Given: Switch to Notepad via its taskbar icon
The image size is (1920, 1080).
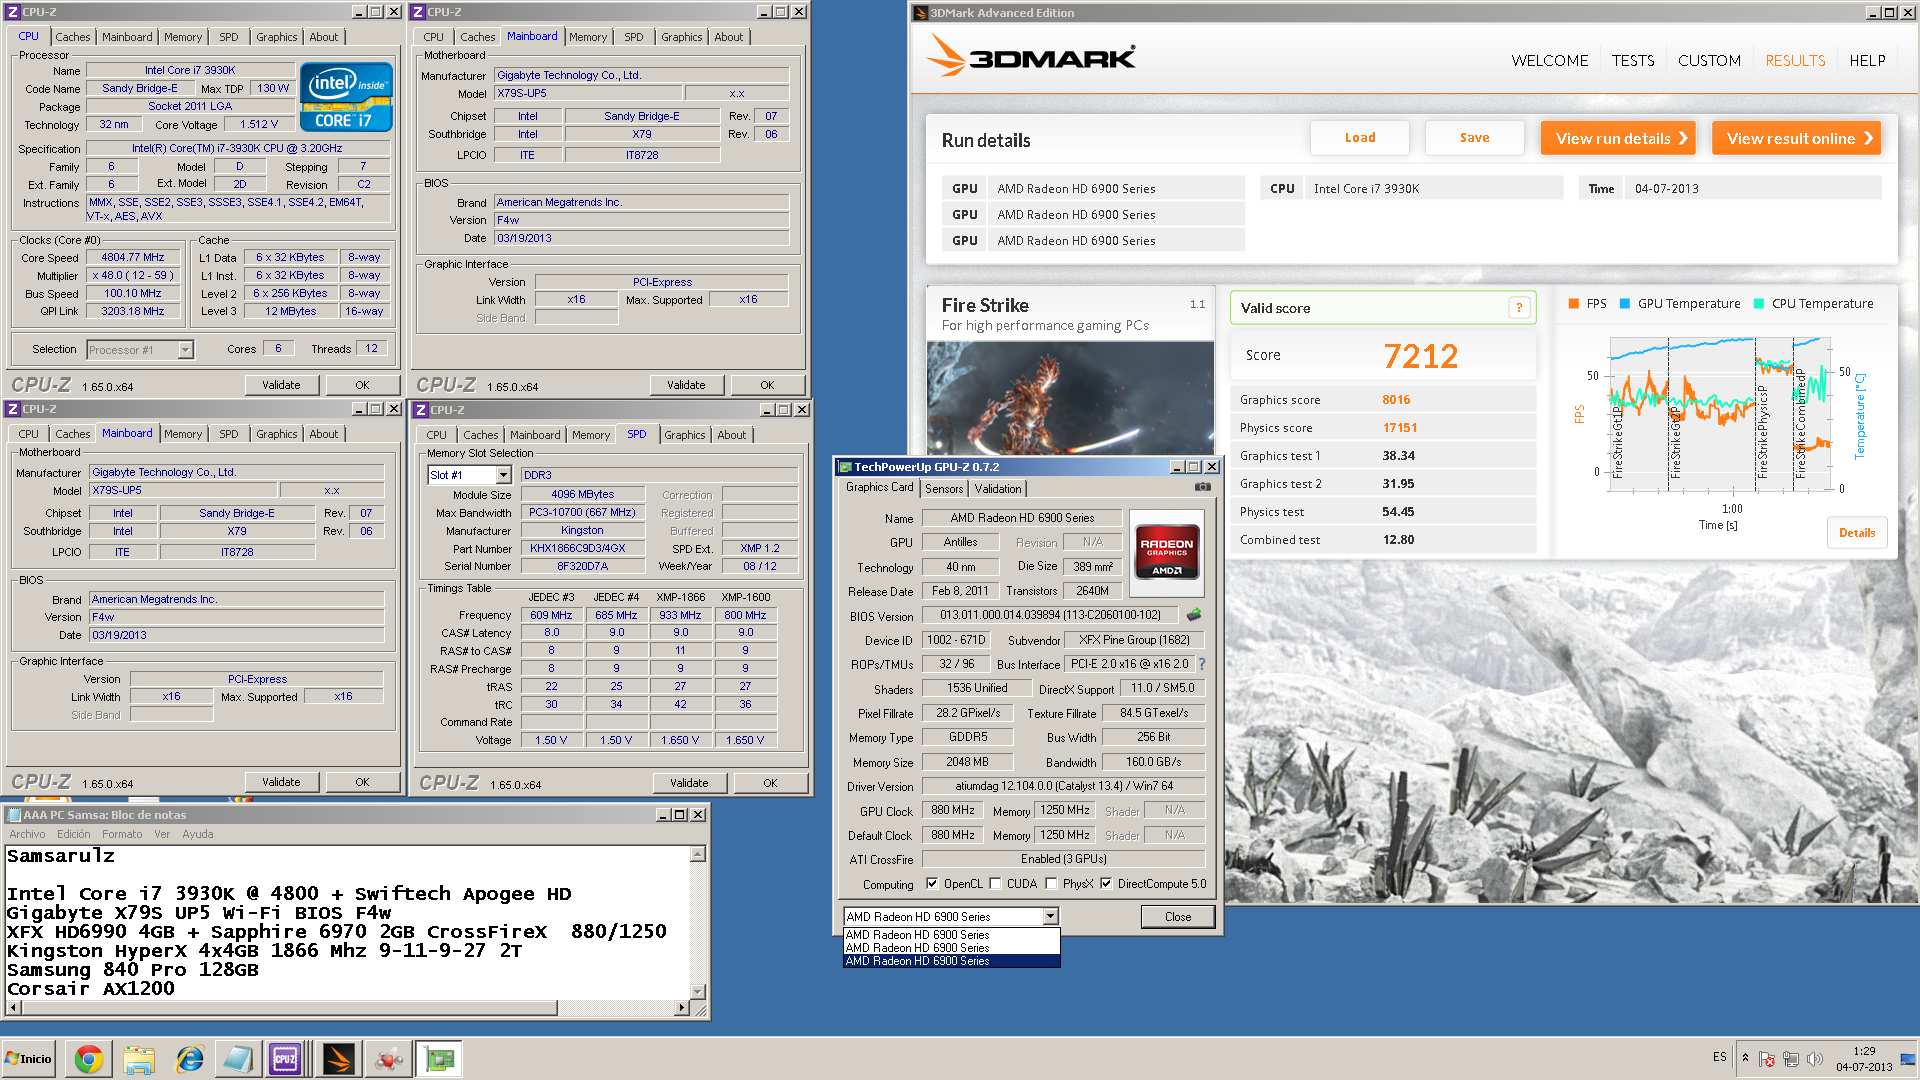Looking at the screenshot, I should 238,1059.
